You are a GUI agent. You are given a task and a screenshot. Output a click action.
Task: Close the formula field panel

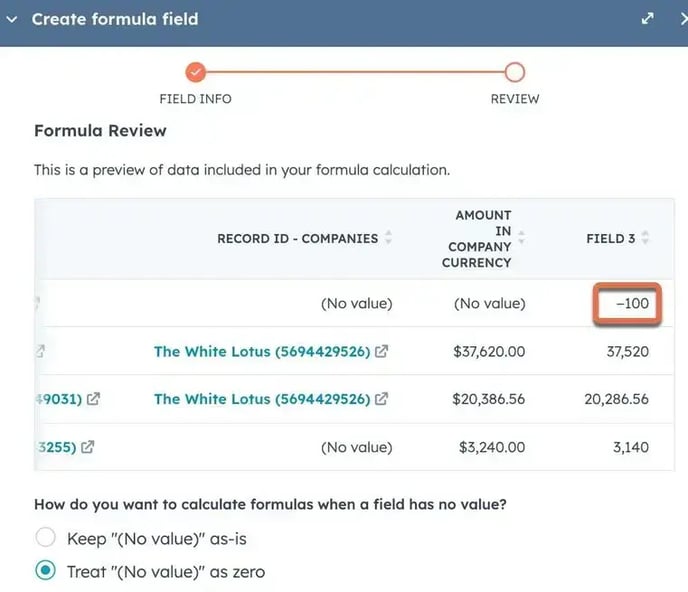pos(684,19)
